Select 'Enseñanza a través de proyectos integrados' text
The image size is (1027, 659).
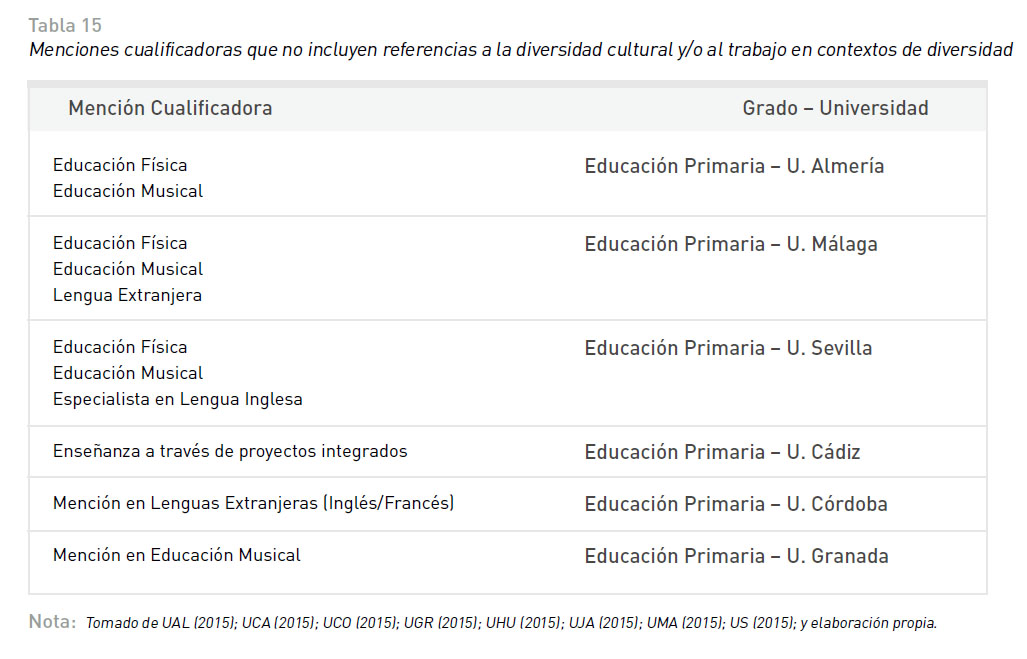[230, 451]
